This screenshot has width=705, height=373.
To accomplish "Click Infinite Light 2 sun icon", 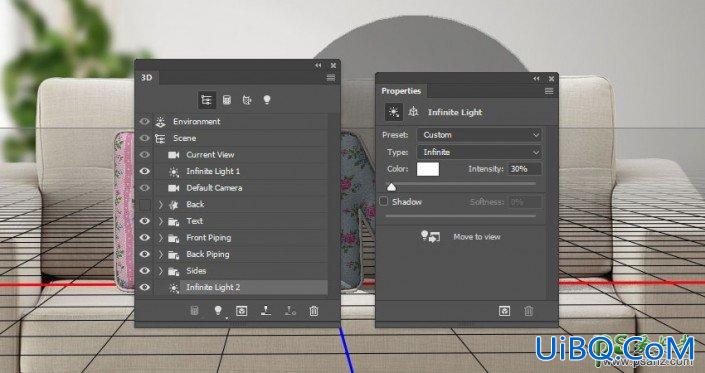I will pos(174,287).
